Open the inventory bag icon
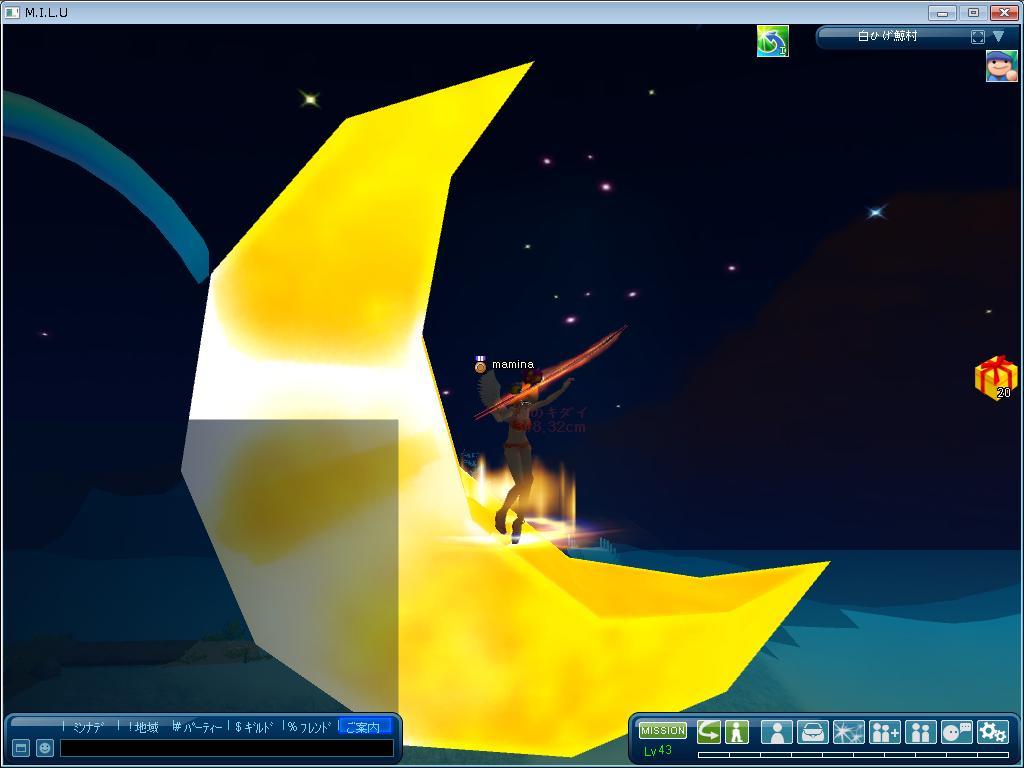Viewport: 1024px width, 768px height. pos(812,732)
